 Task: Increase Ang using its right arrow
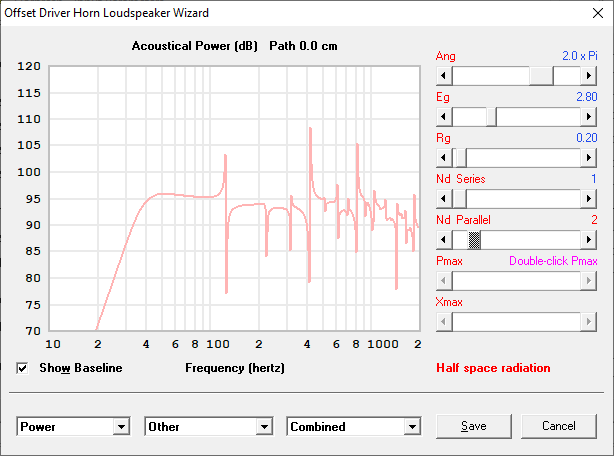(588, 76)
